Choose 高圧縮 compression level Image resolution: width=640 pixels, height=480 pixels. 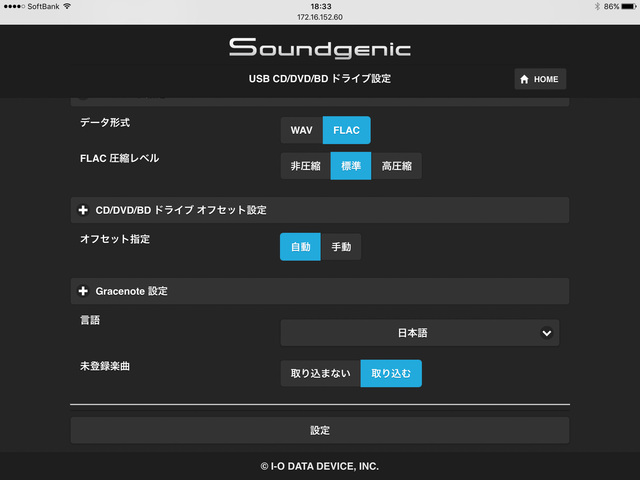[x=397, y=166]
